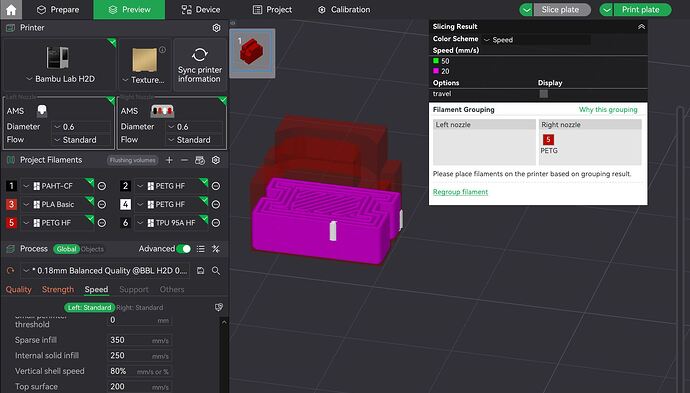Switch to Preview tab
The width and height of the screenshot is (690, 393).
point(129,10)
